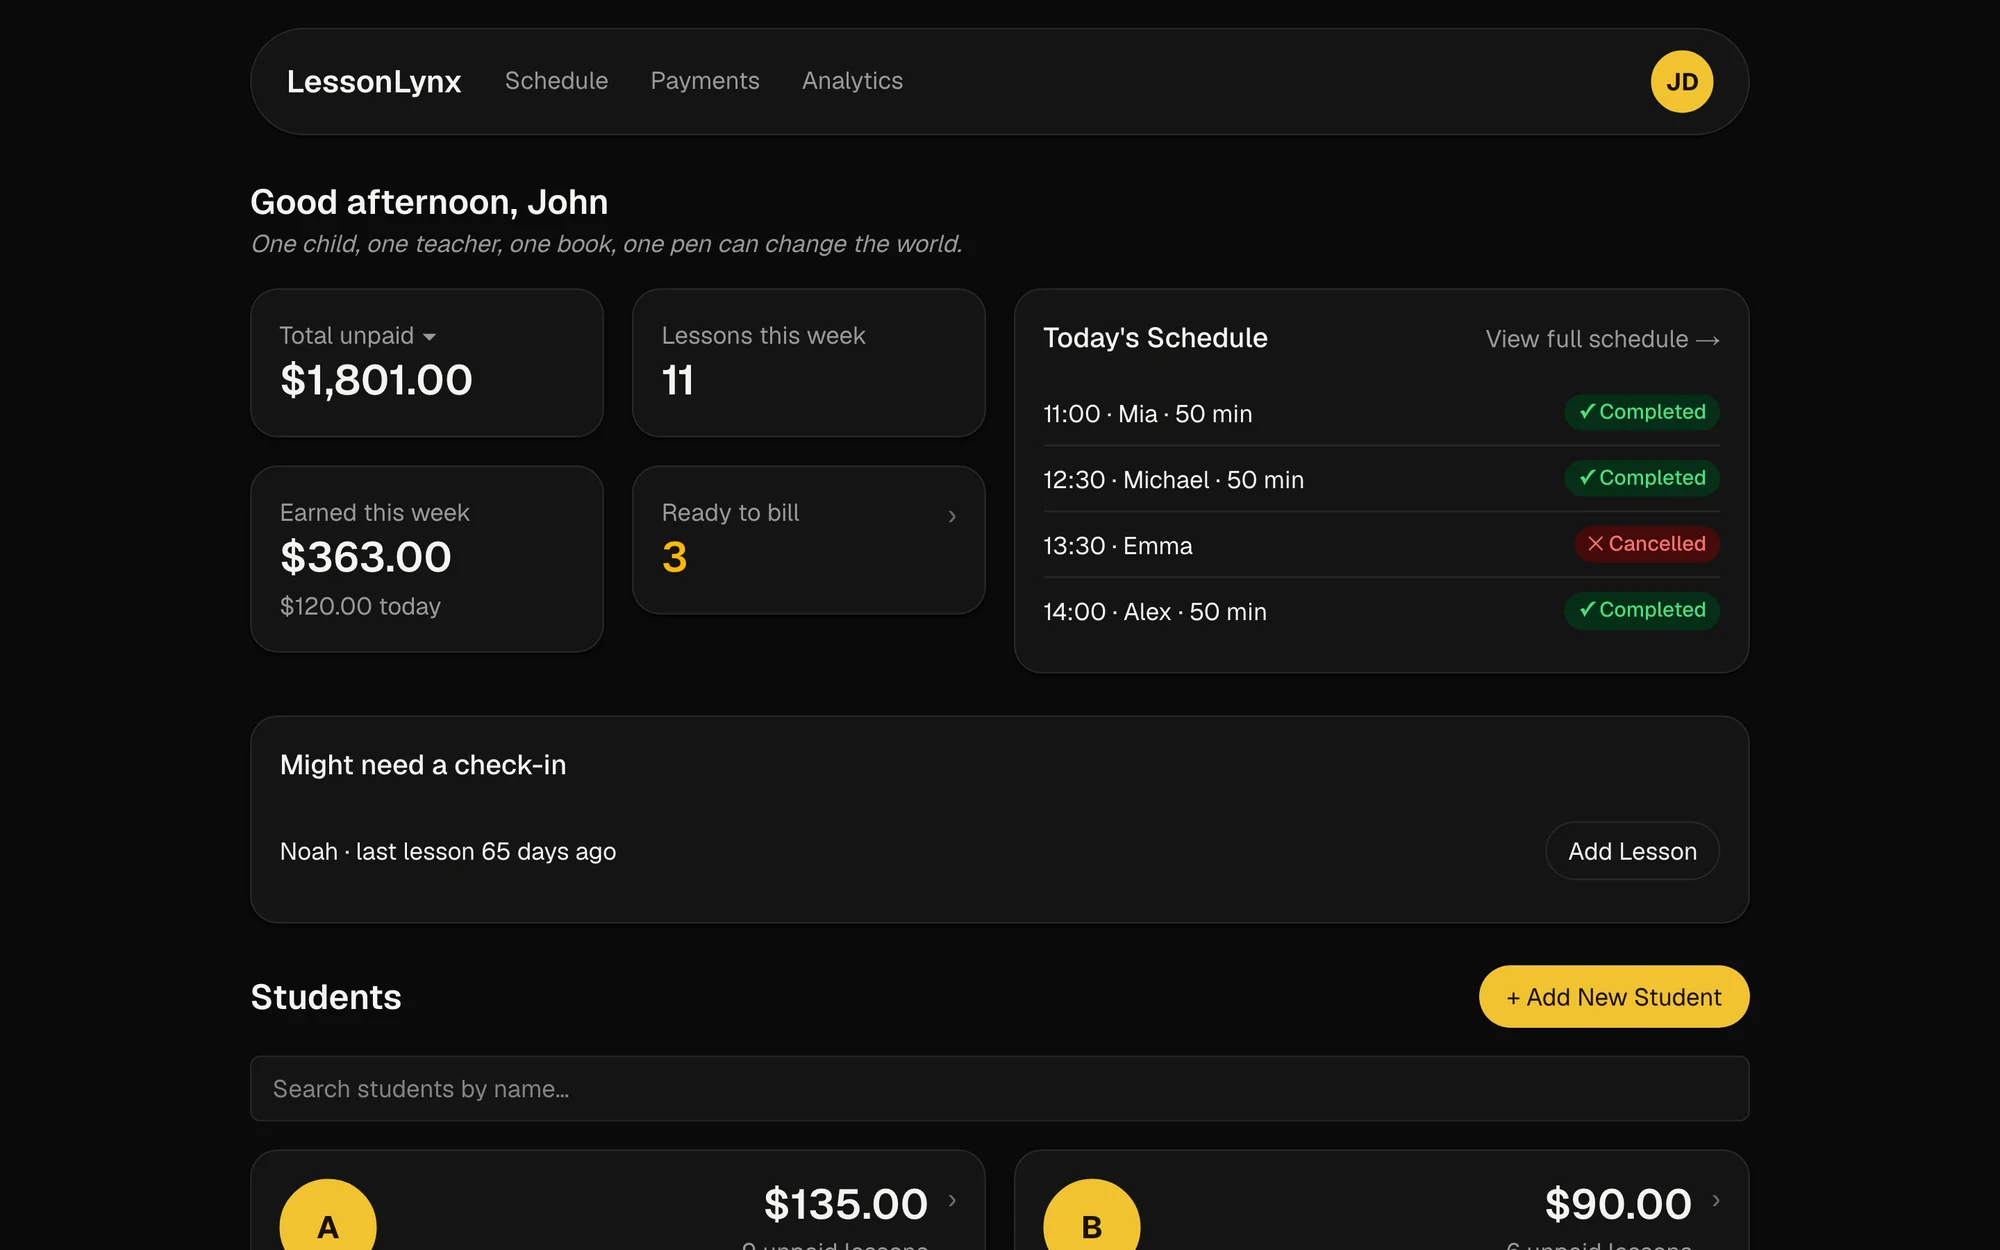Click the $1,801.00 total unpaid amount
Viewport: 2000px width, 1250px height.
pyautogui.click(x=376, y=381)
